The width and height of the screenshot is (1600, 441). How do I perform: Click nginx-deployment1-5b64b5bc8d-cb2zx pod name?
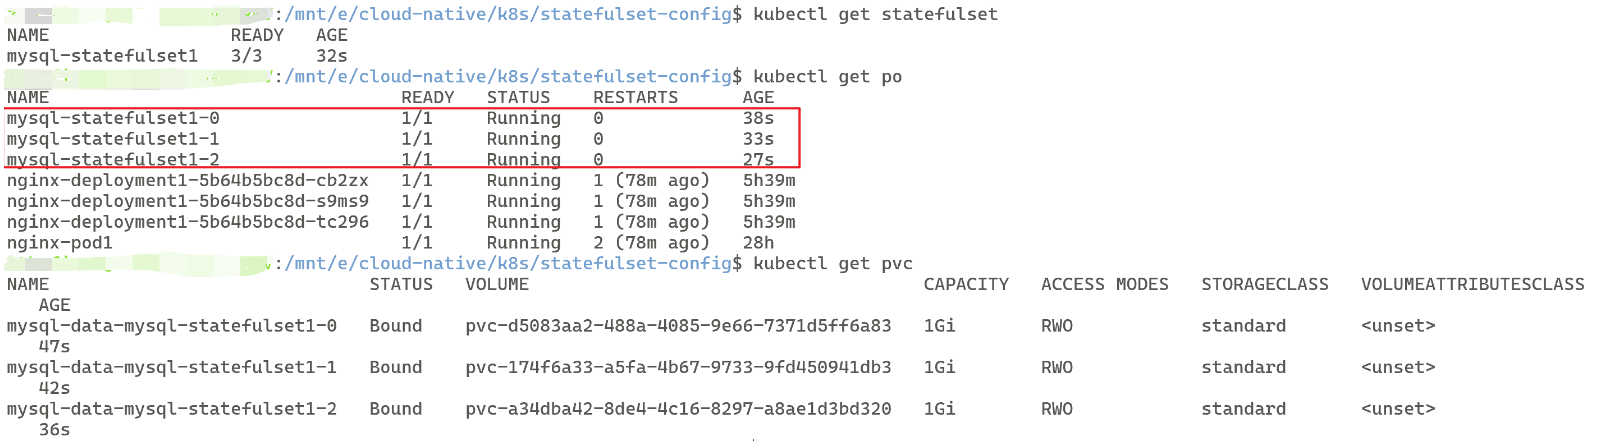[x=188, y=181]
